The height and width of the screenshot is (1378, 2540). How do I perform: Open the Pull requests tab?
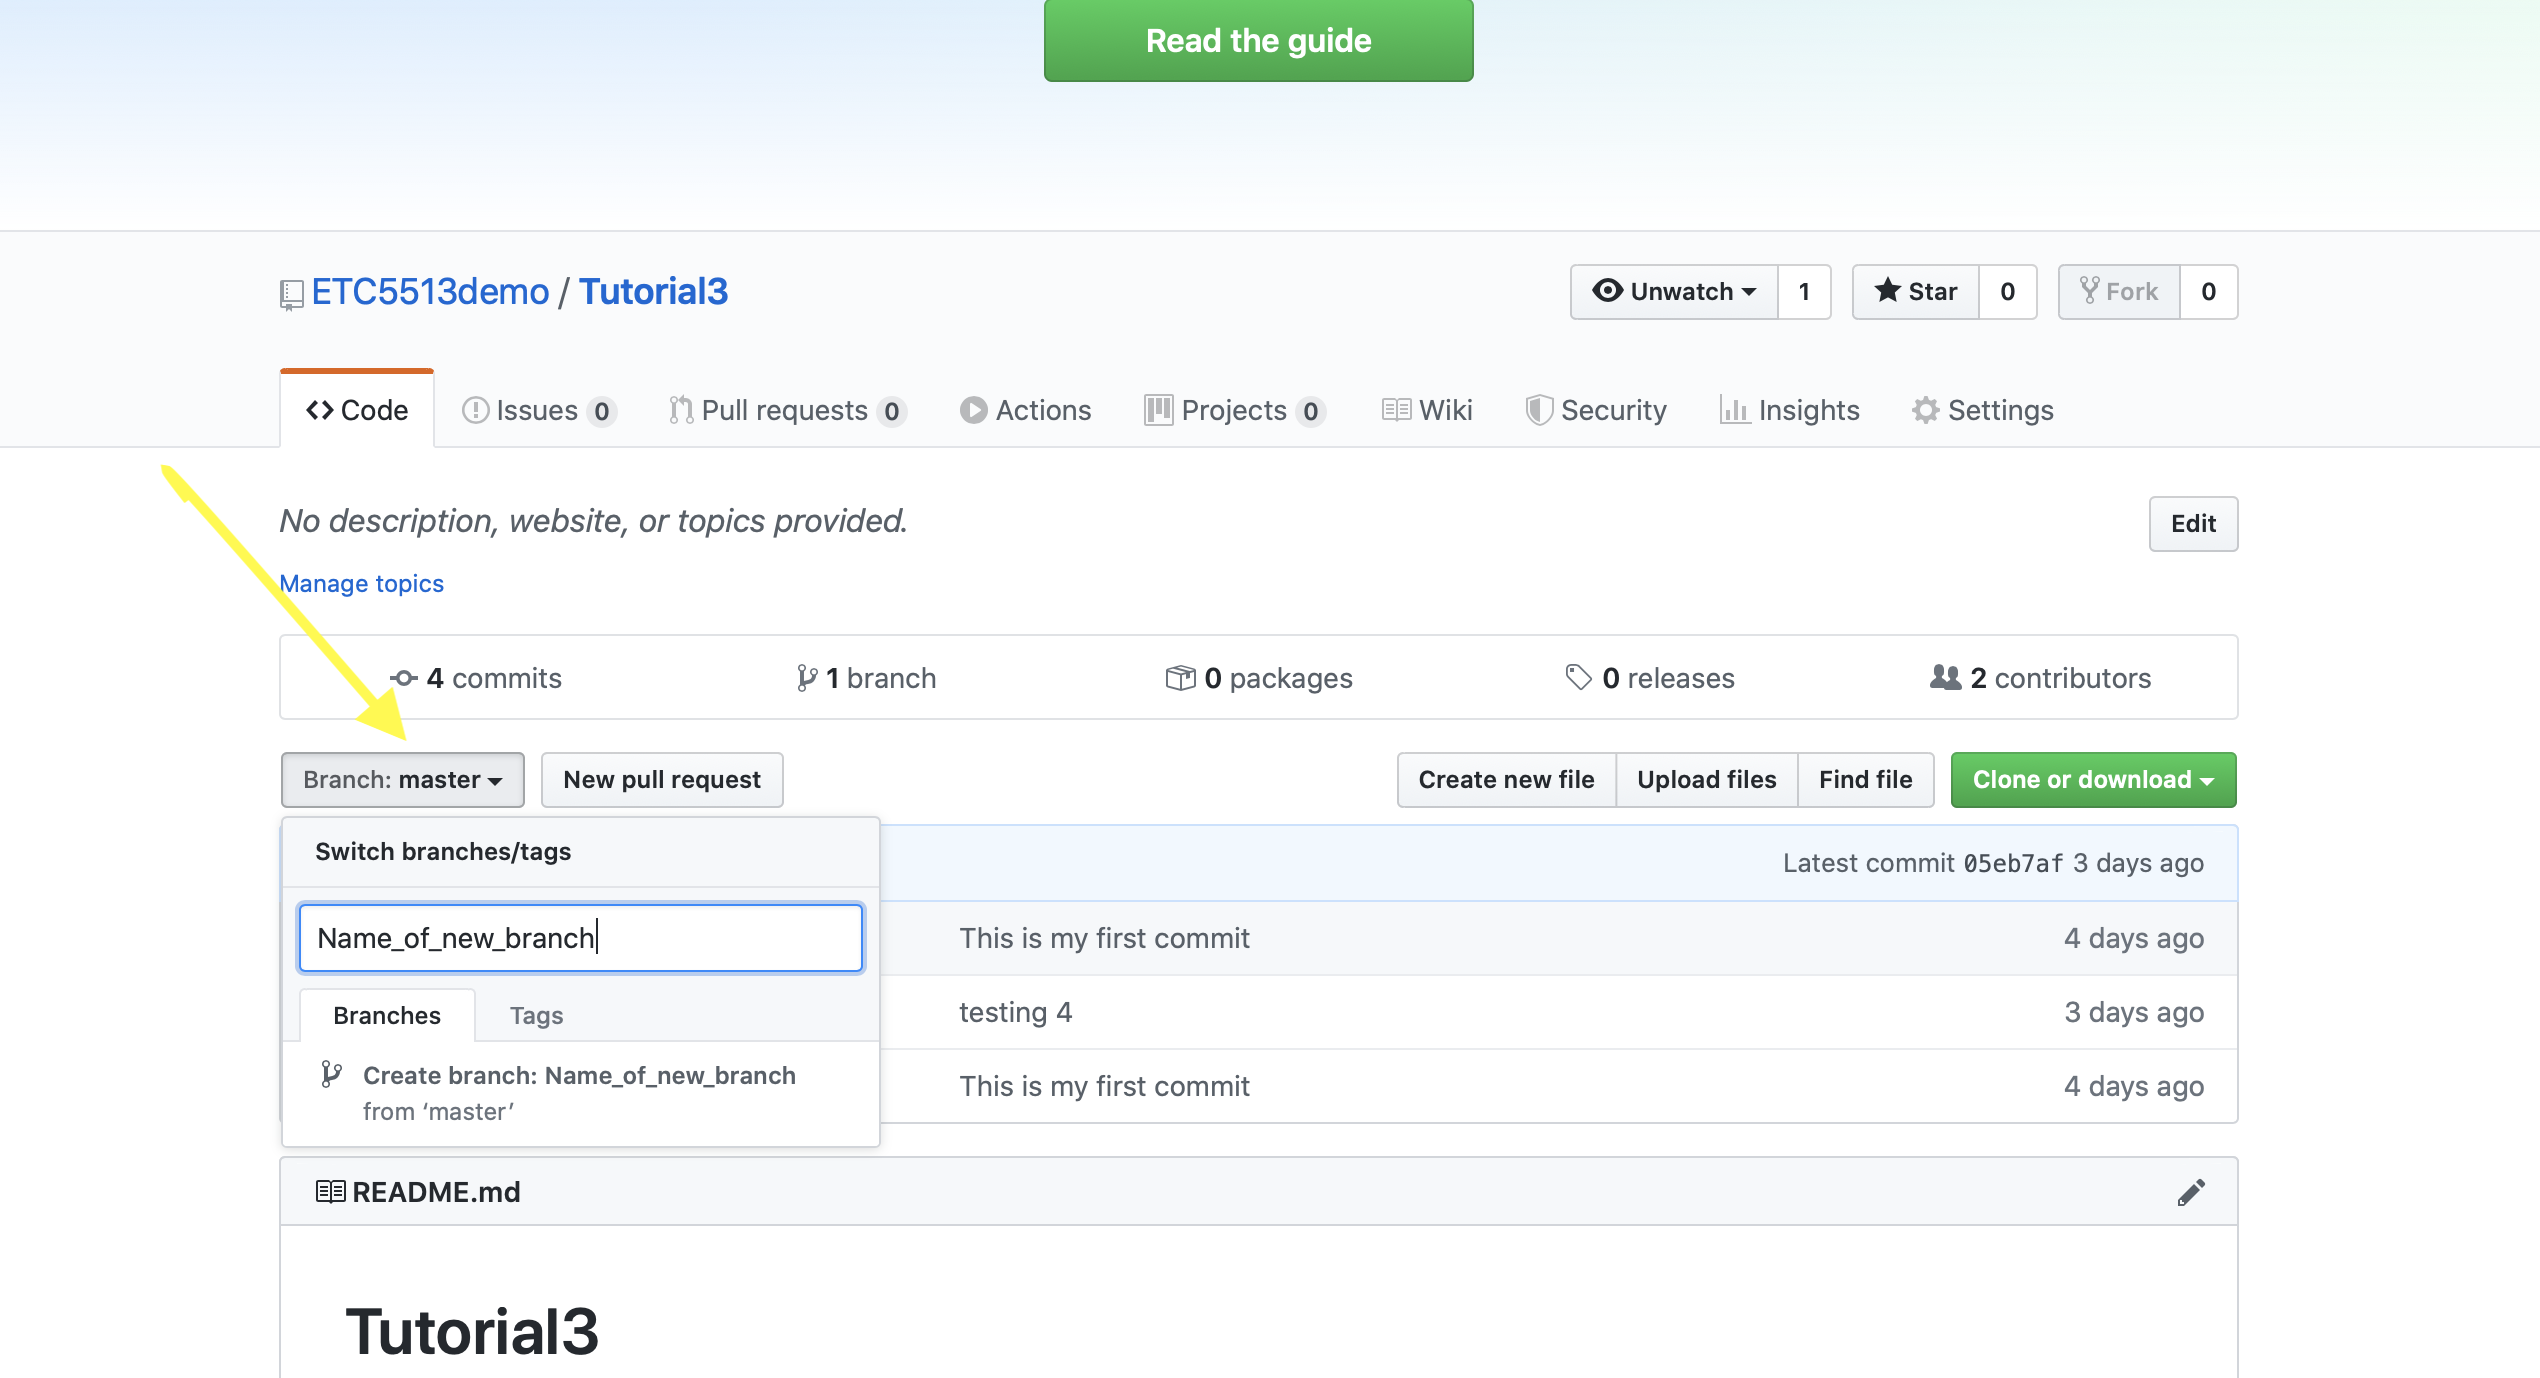tap(786, 411)
